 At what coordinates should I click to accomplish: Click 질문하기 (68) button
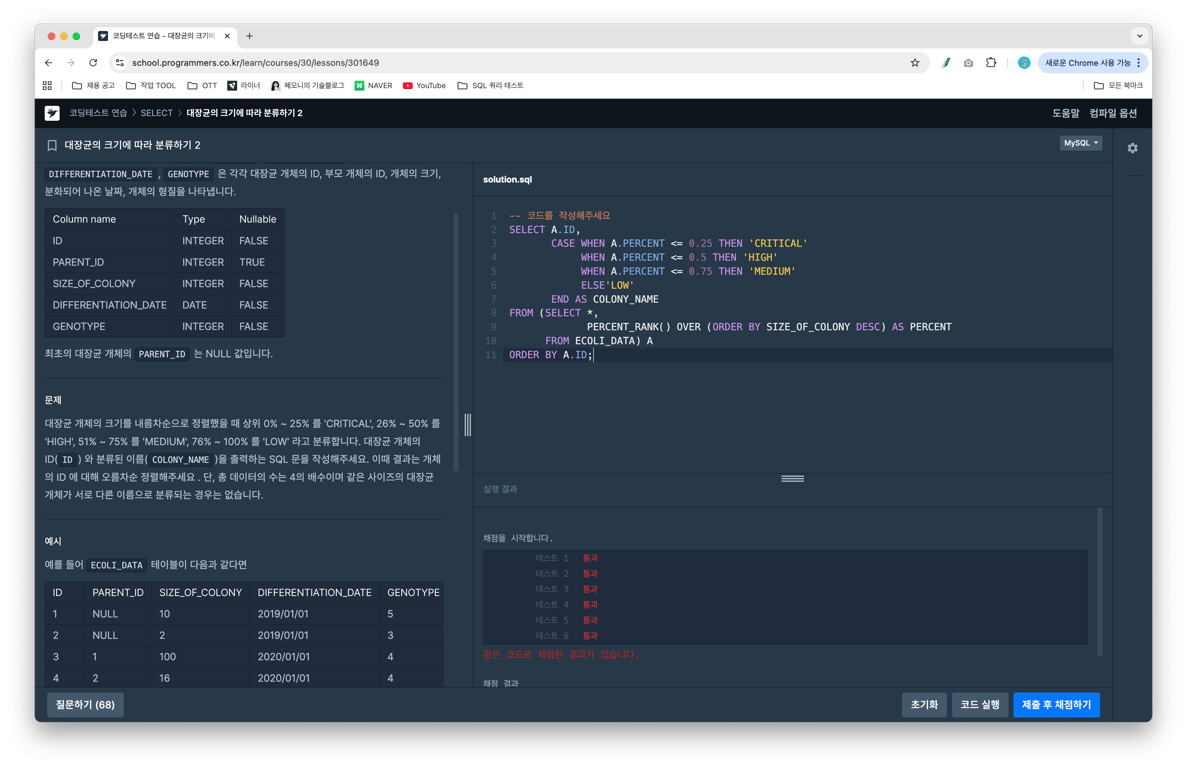coord(85,704)
